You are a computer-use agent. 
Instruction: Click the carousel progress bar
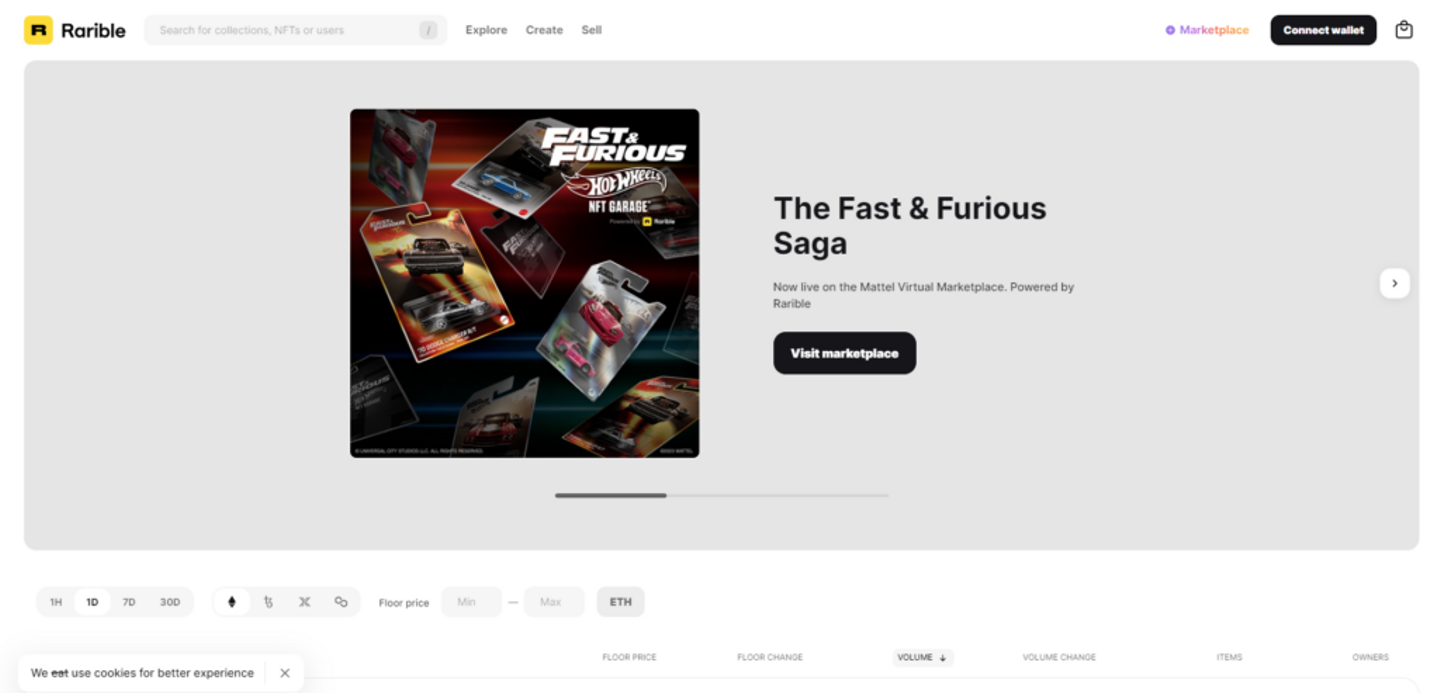click(x=721, y=495)
